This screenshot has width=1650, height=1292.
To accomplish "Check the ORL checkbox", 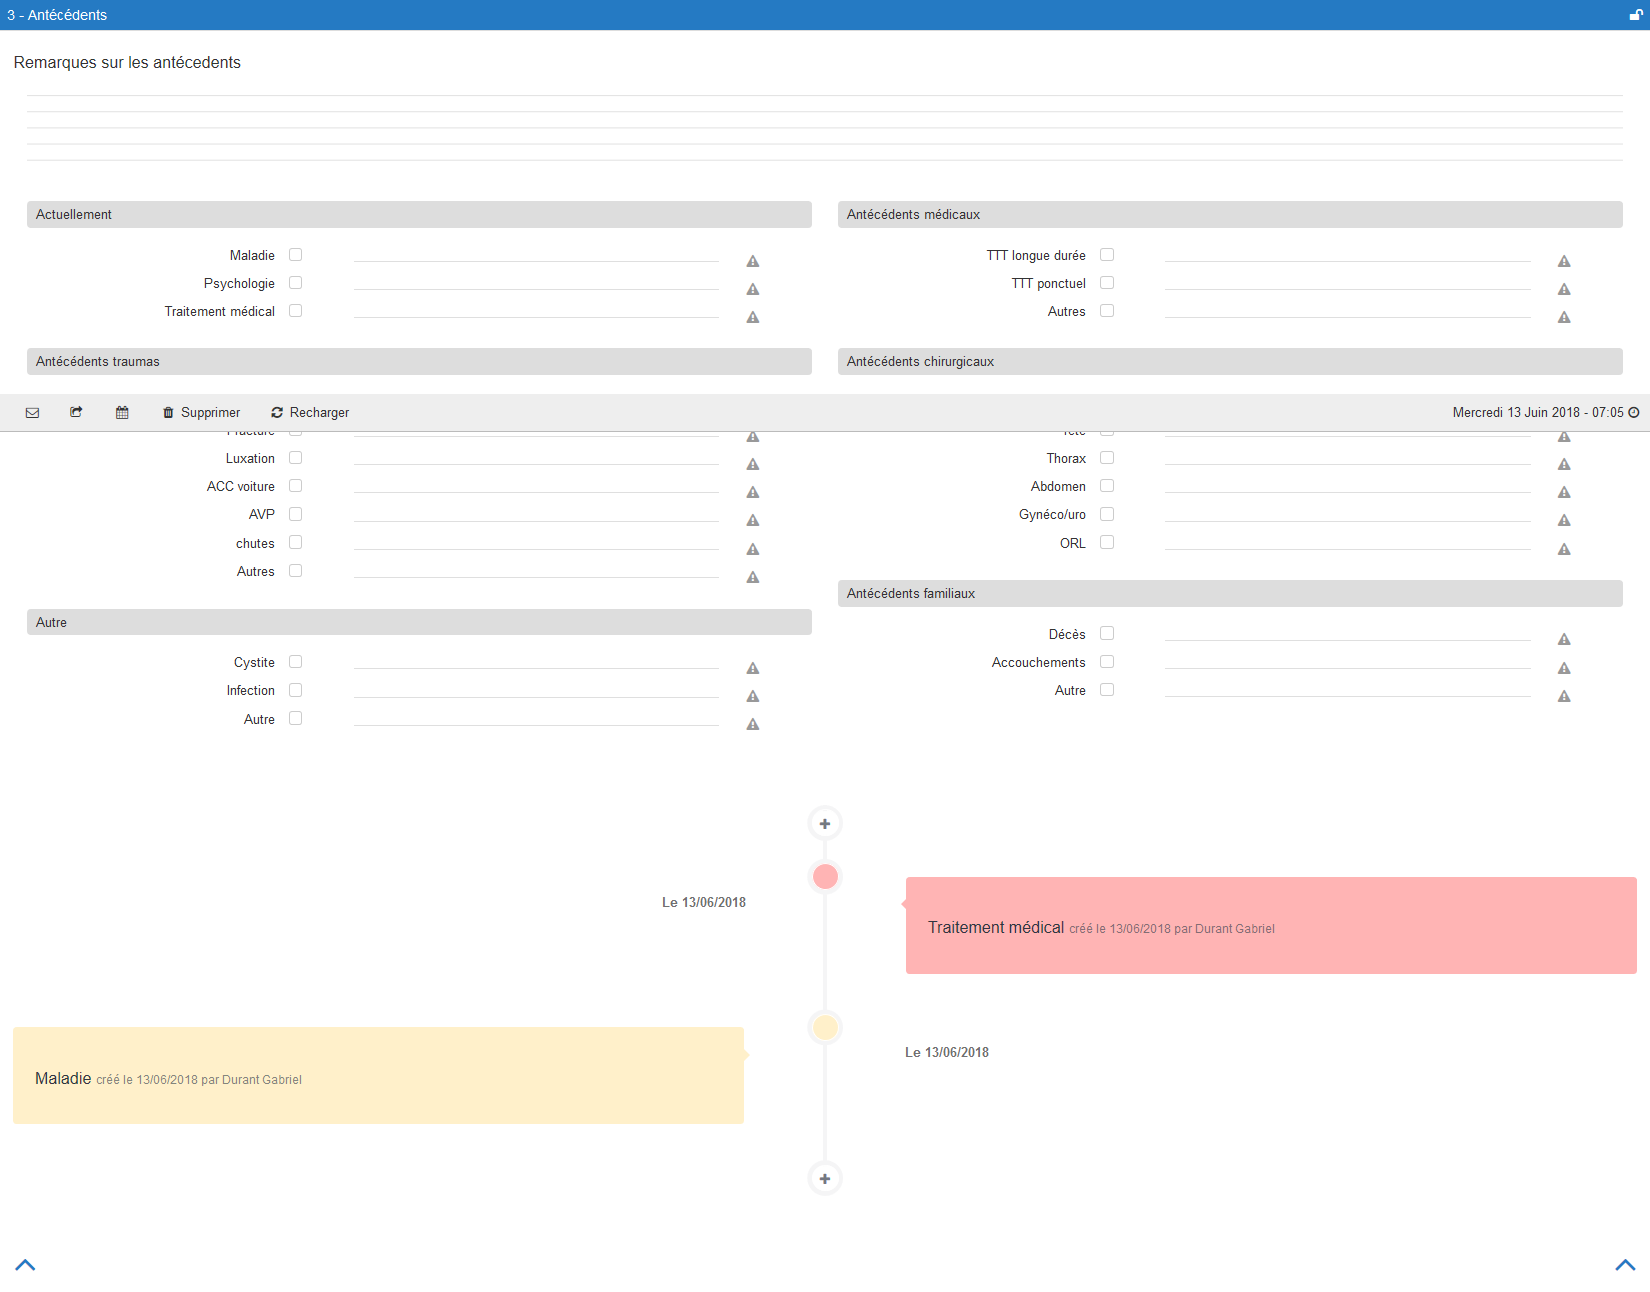I will (1107, 542).
